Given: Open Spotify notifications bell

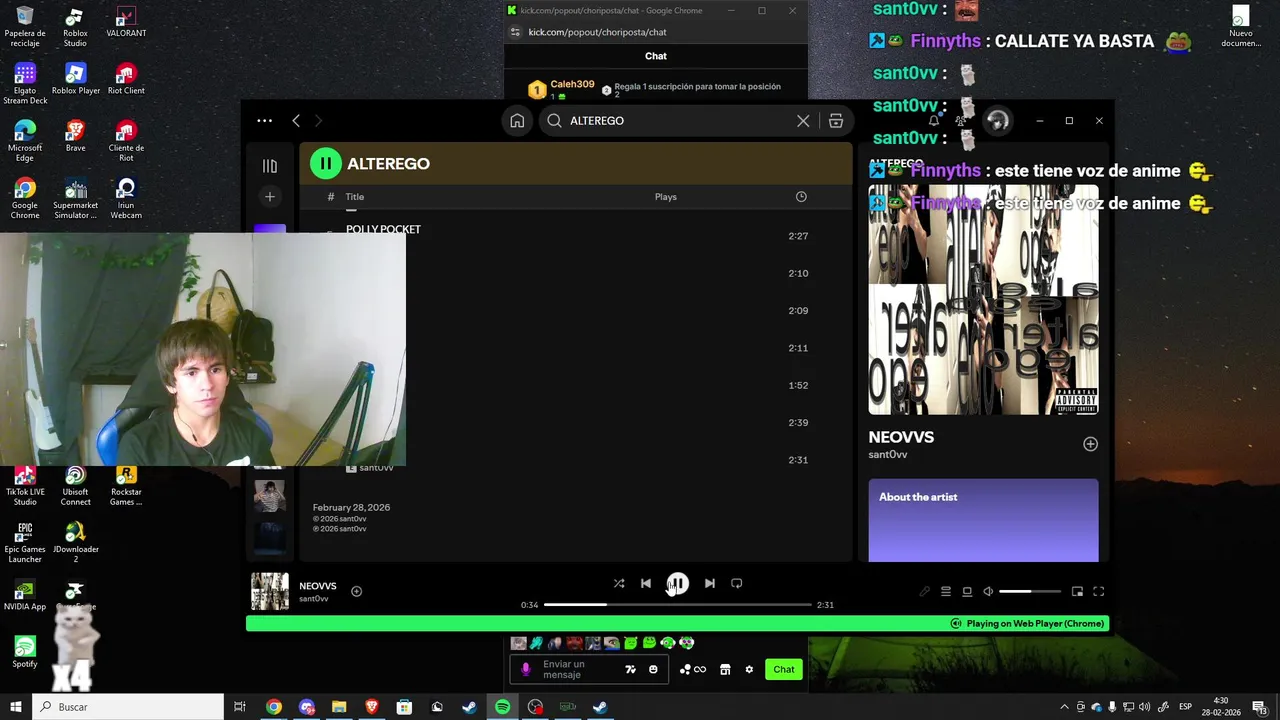Looking at the screenshot, I should coord(934,121).
